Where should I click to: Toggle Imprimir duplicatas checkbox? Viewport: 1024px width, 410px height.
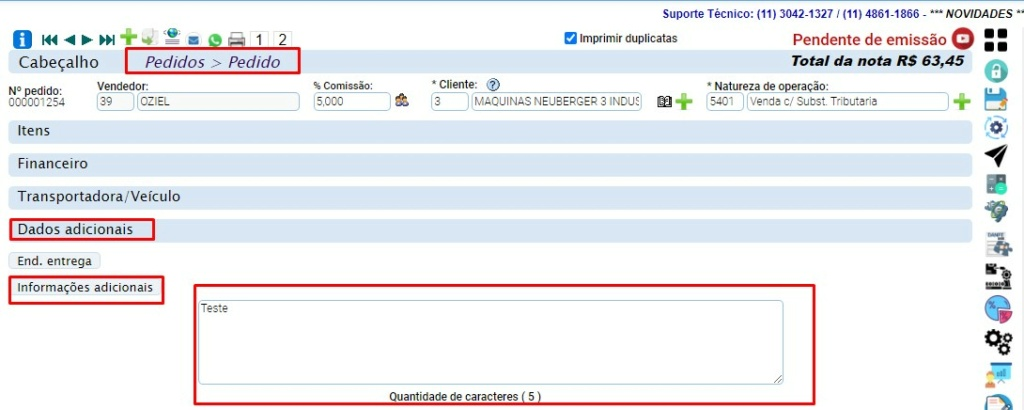(571, 39)
